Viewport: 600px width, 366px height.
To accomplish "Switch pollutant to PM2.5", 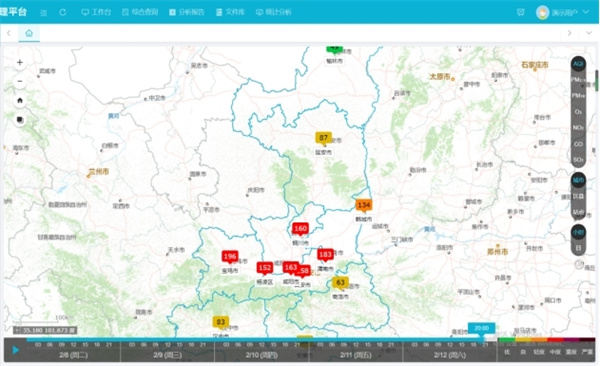I will [578, 80].
